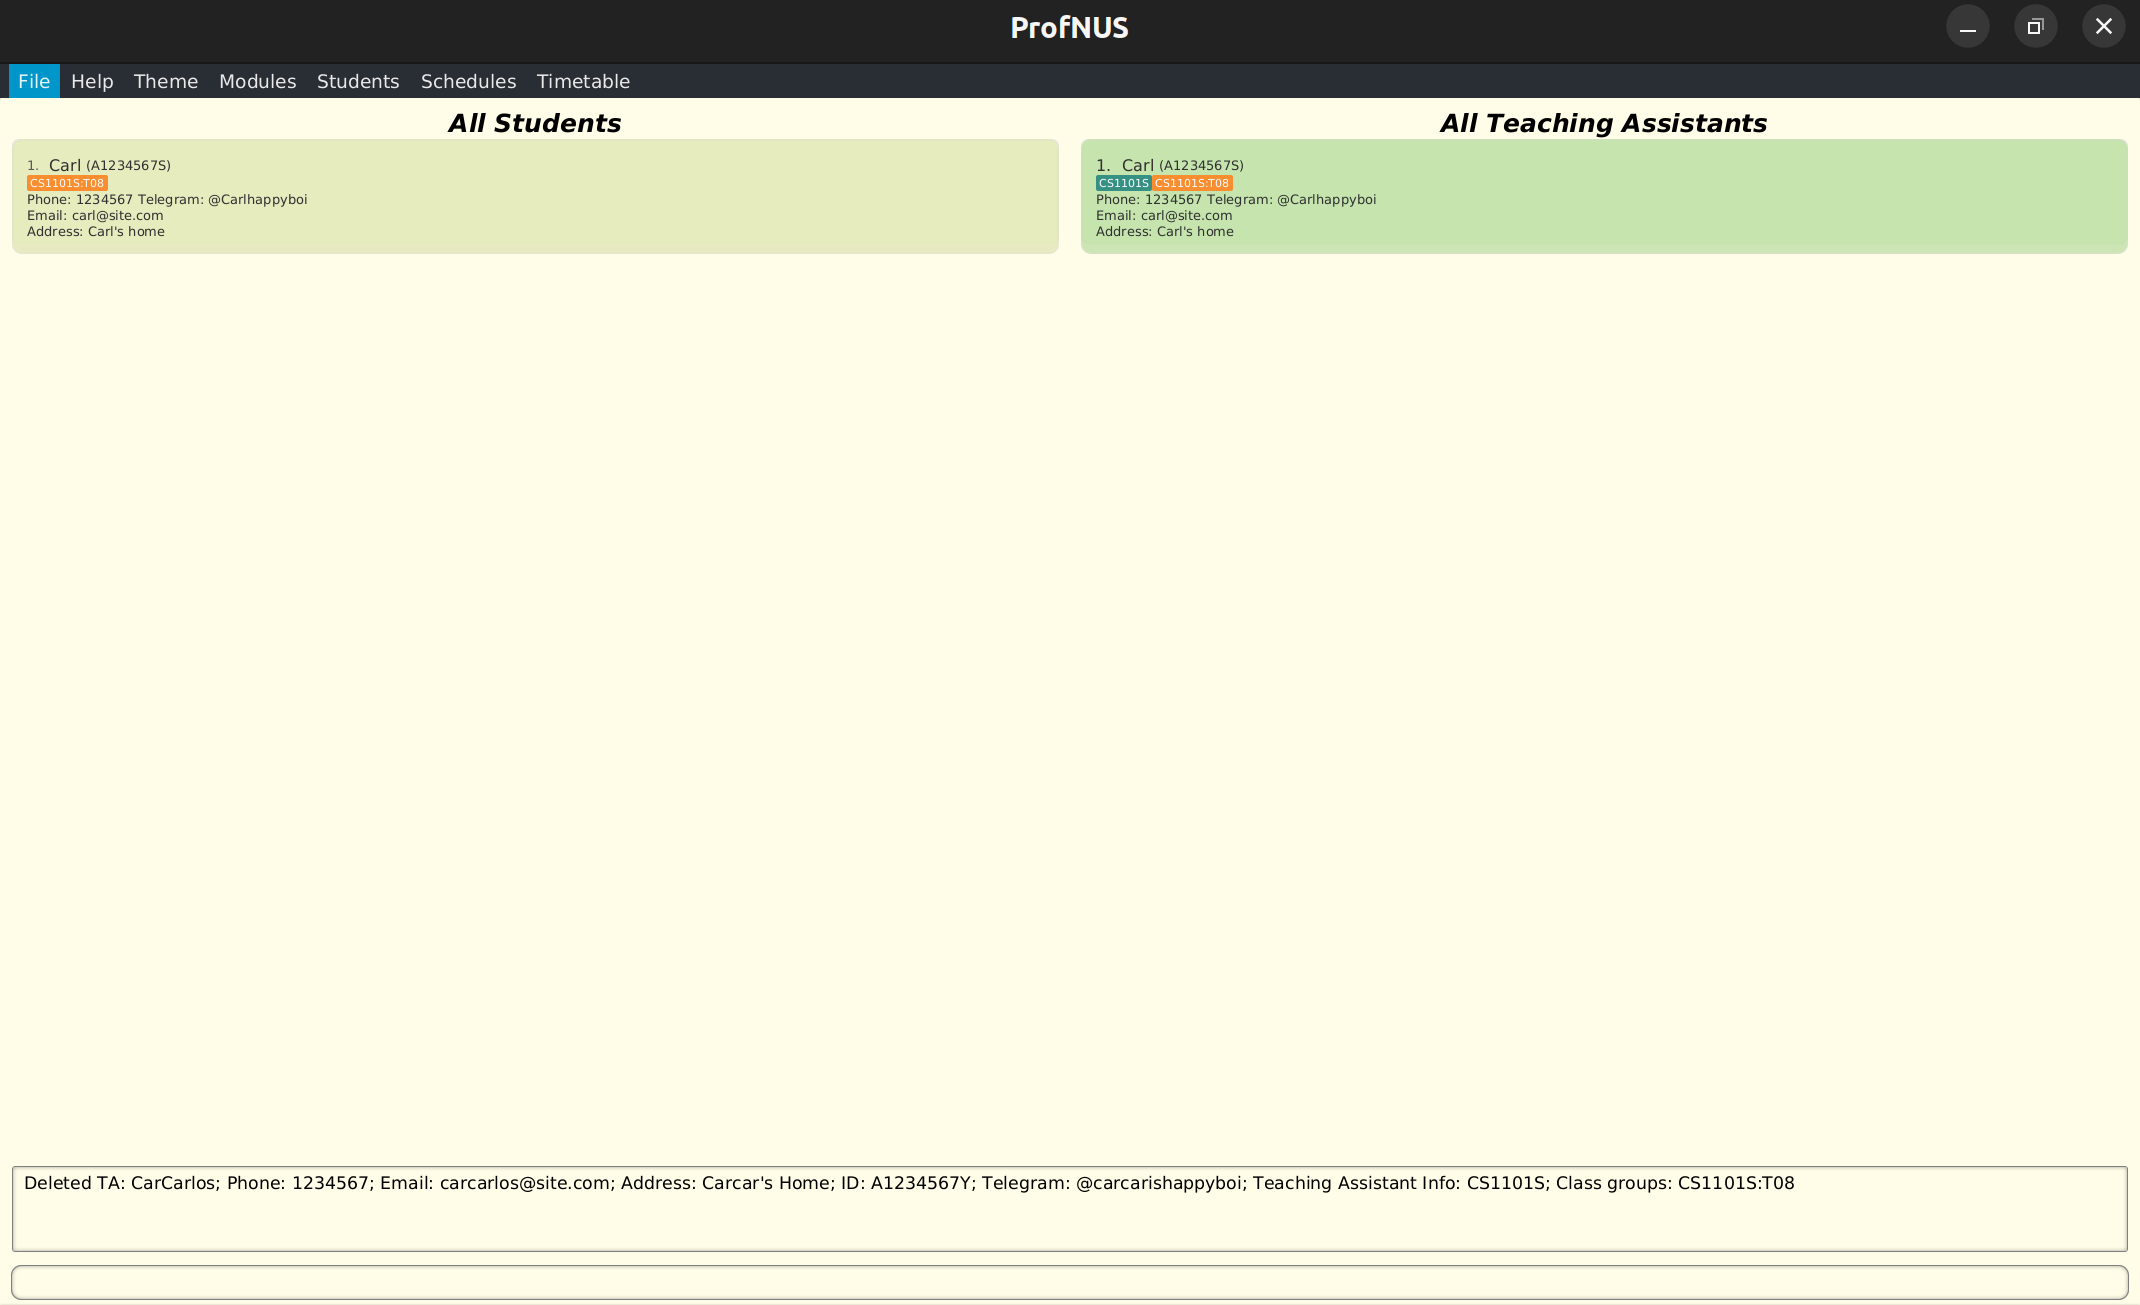The width and height of the screenshot is (2140, 1305).
Task: Open the File menu
Action: coord(34,81)
